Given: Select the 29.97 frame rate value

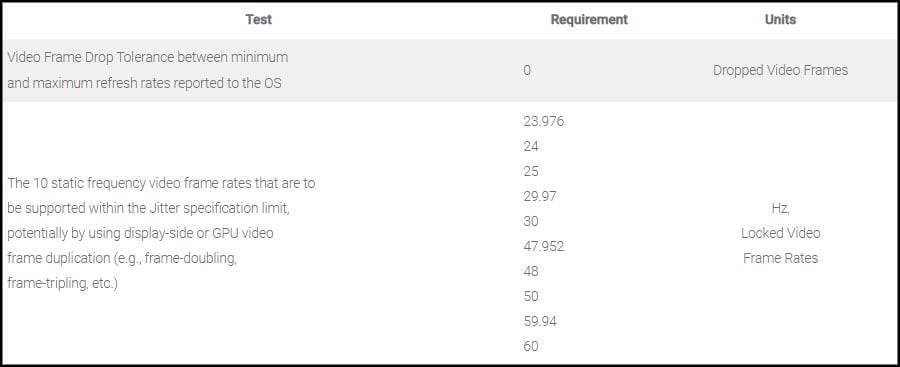Looking at the screenshot, I should pyautogui.click(x=540, y=196).
